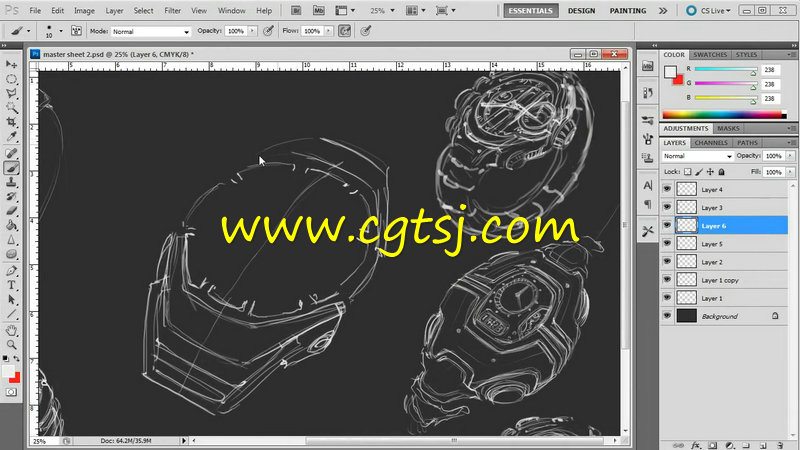This screenshot has height=450, width=800.
Task: Hide Layer 1 copy visibility eye
Action: click(x=667, y=280)
